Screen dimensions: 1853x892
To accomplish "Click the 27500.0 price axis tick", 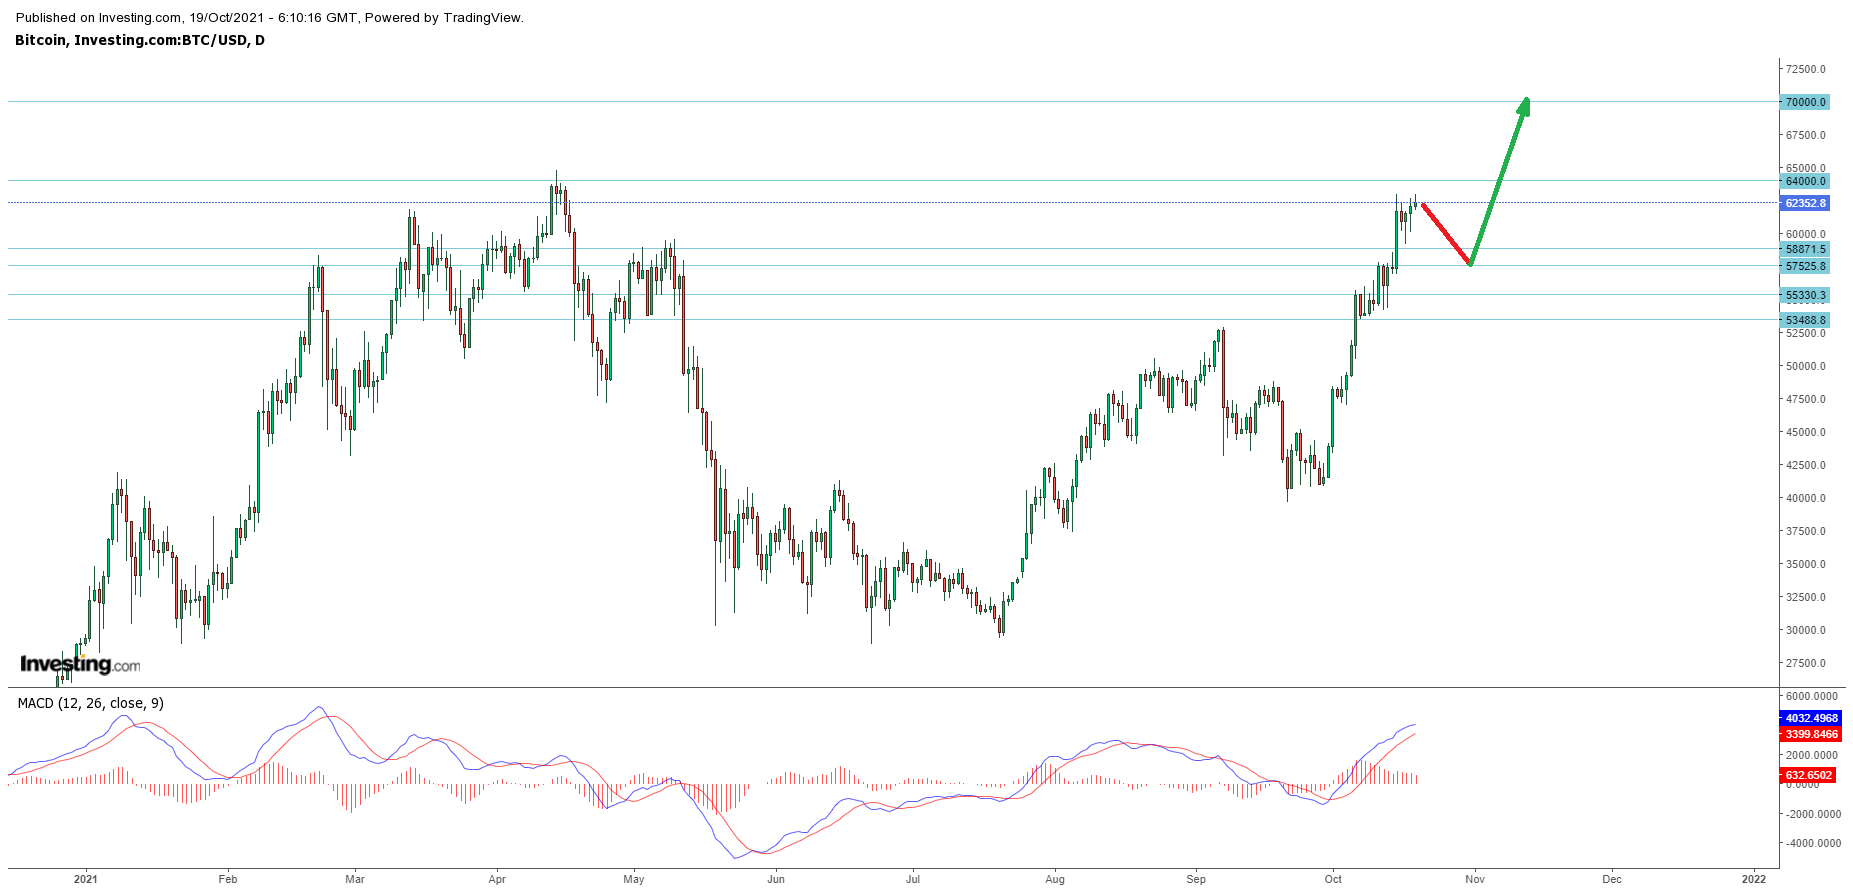I will [x=1806, y=663].
